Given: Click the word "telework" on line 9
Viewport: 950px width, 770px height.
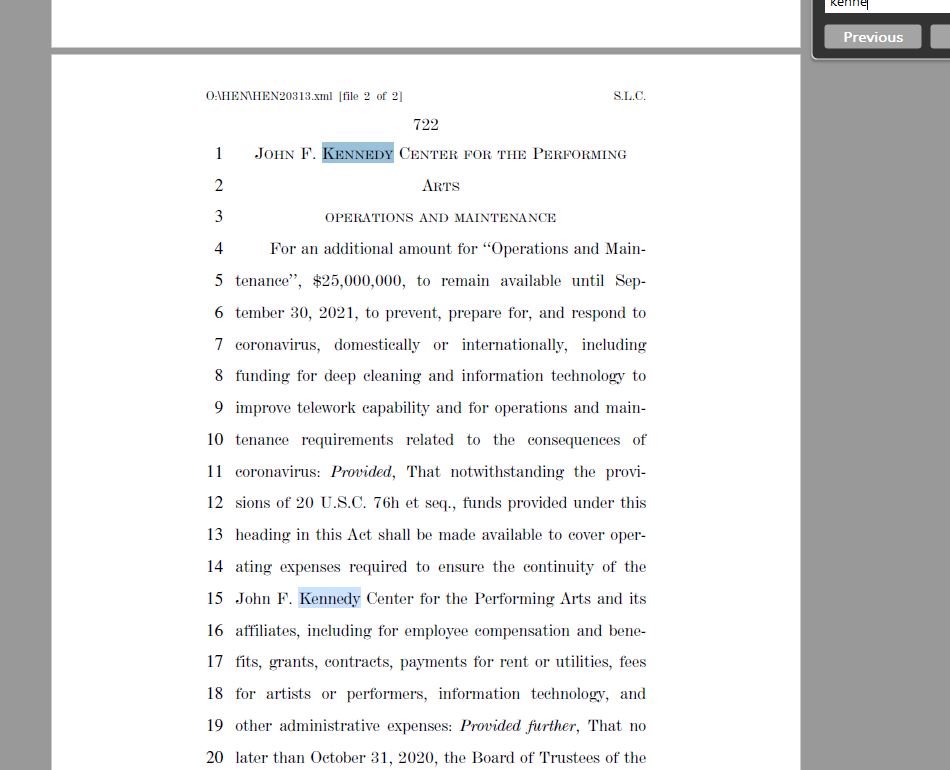Looking at the screenshot, I should pos(326,408).
